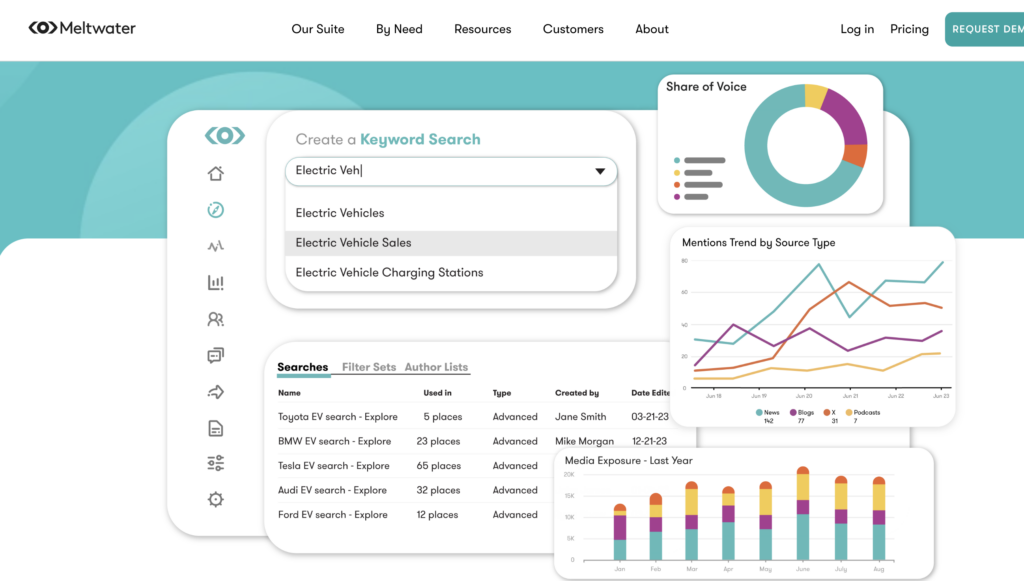Click the Blogs legend purple dot
This screenshot has height=581, width=1024.
pyautogui.click(x=793, y=413)
